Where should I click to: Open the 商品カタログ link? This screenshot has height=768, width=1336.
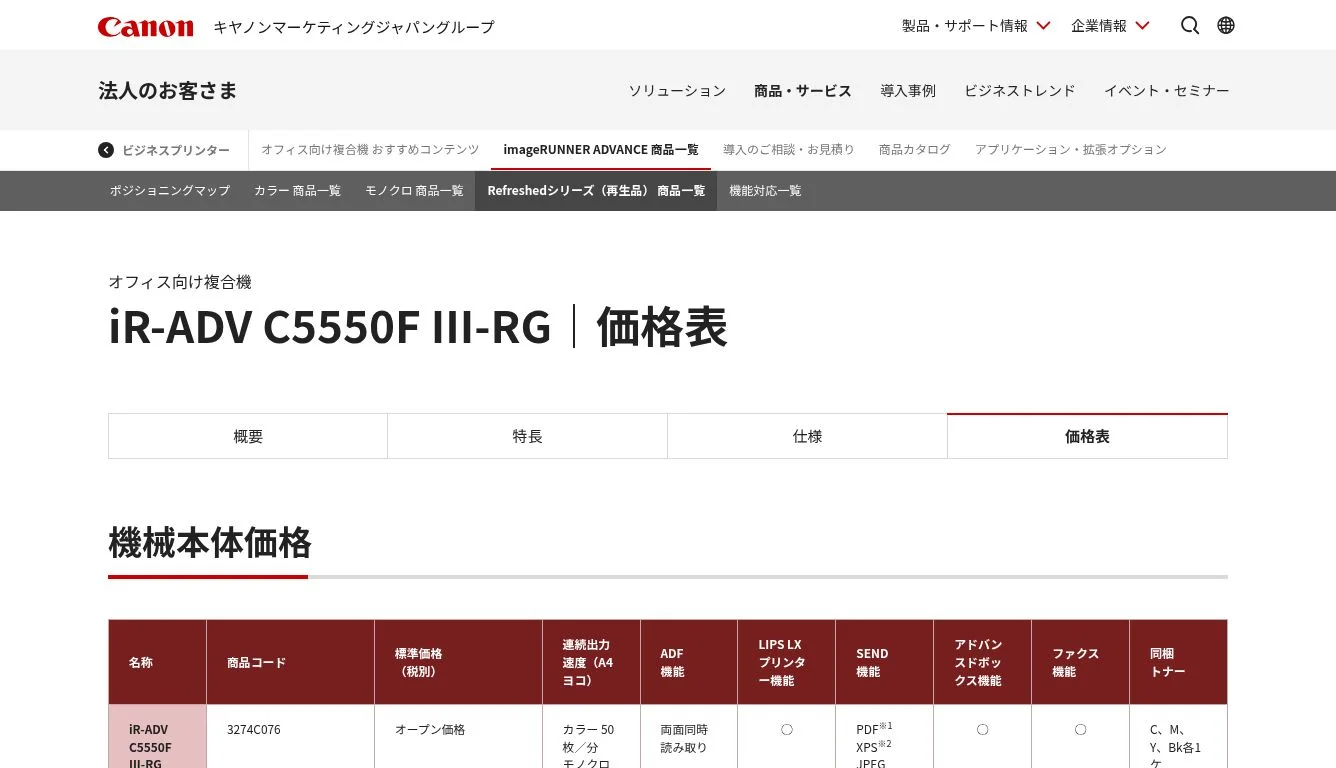point(915,150)
